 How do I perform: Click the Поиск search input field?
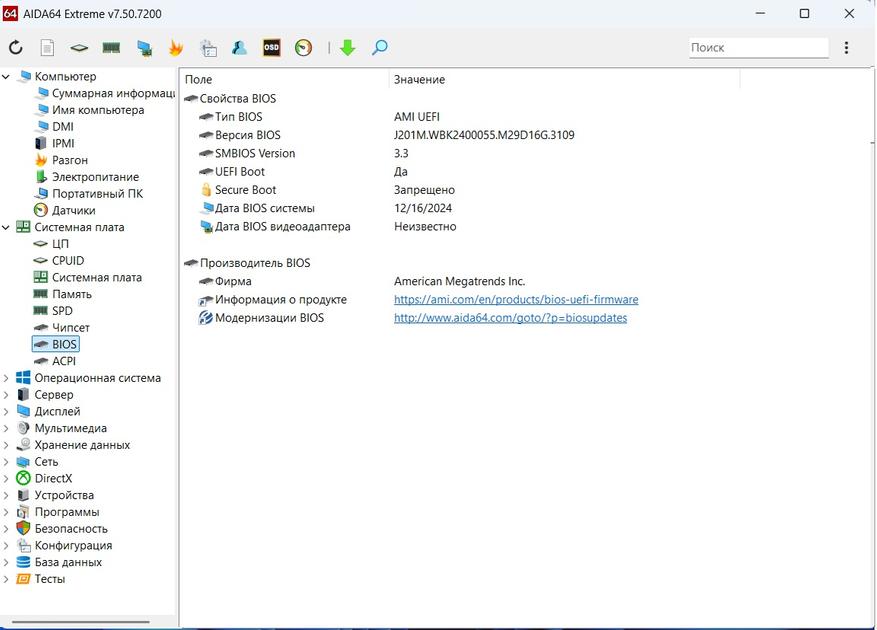[757, 48]
